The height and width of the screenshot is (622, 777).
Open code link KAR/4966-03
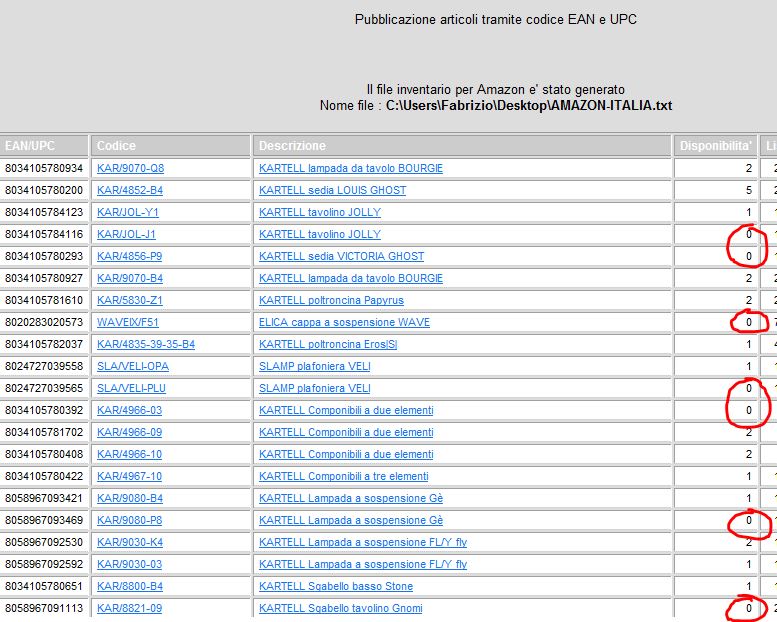click(x=129, y=410)
